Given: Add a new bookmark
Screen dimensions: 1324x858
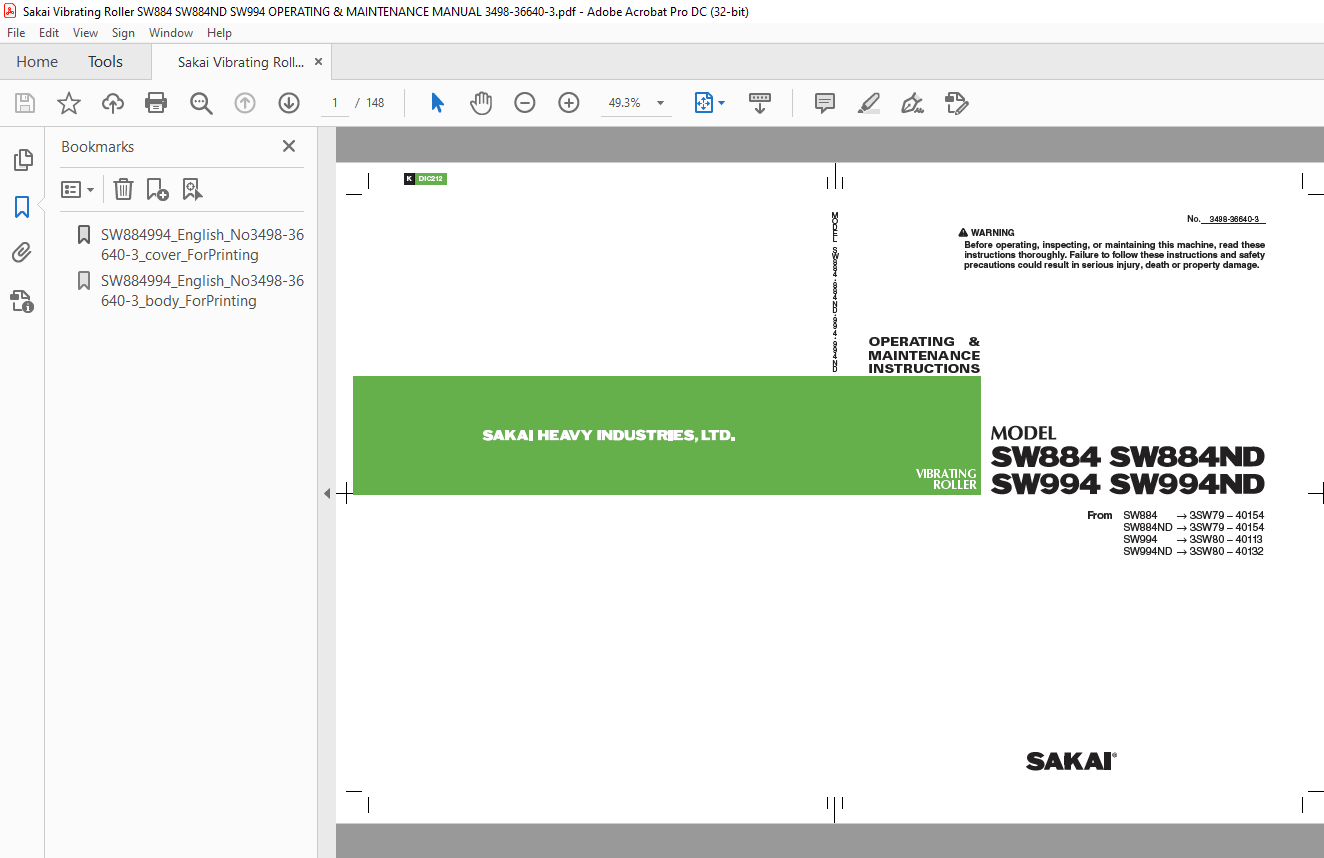Looking at the screenshot, I should [157, 189].
